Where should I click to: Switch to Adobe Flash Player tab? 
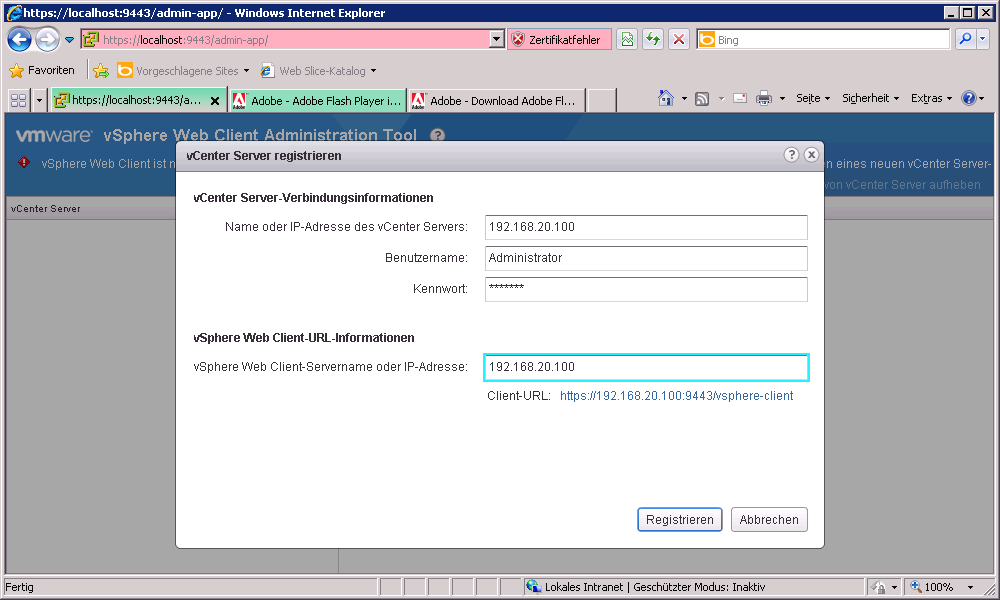click(318, 101)
